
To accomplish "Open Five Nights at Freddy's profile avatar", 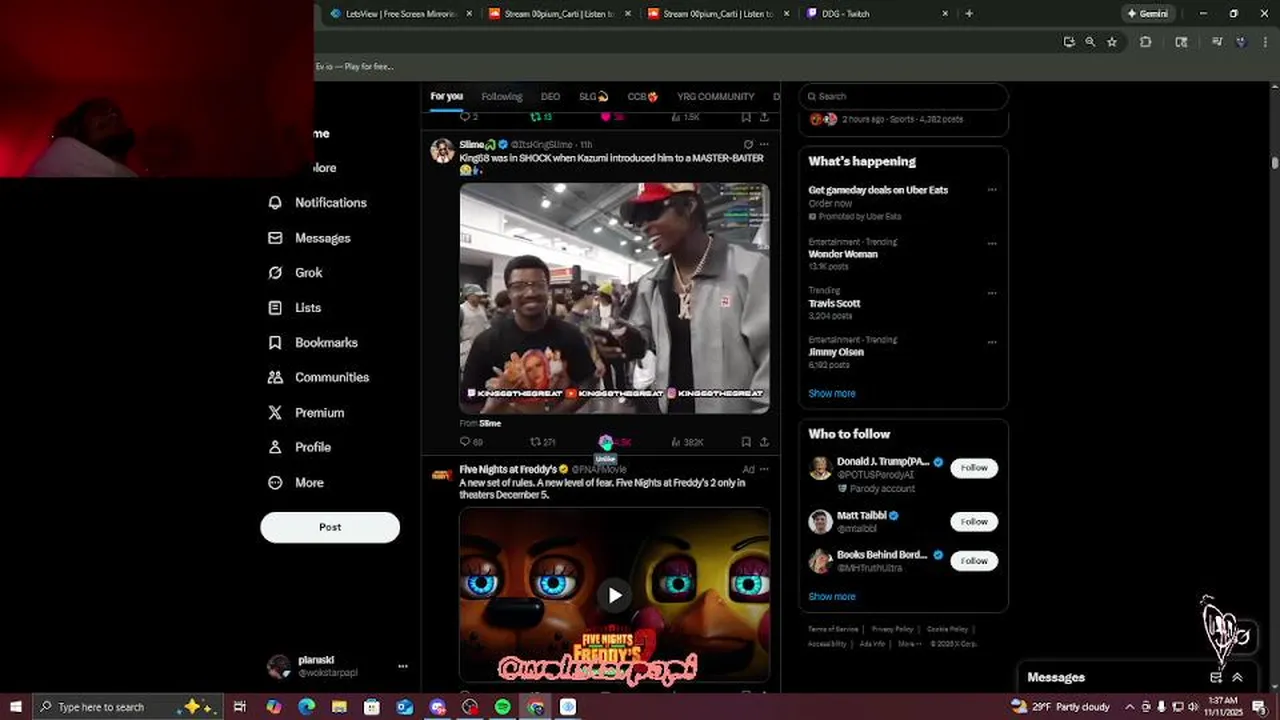I will 442,475.
